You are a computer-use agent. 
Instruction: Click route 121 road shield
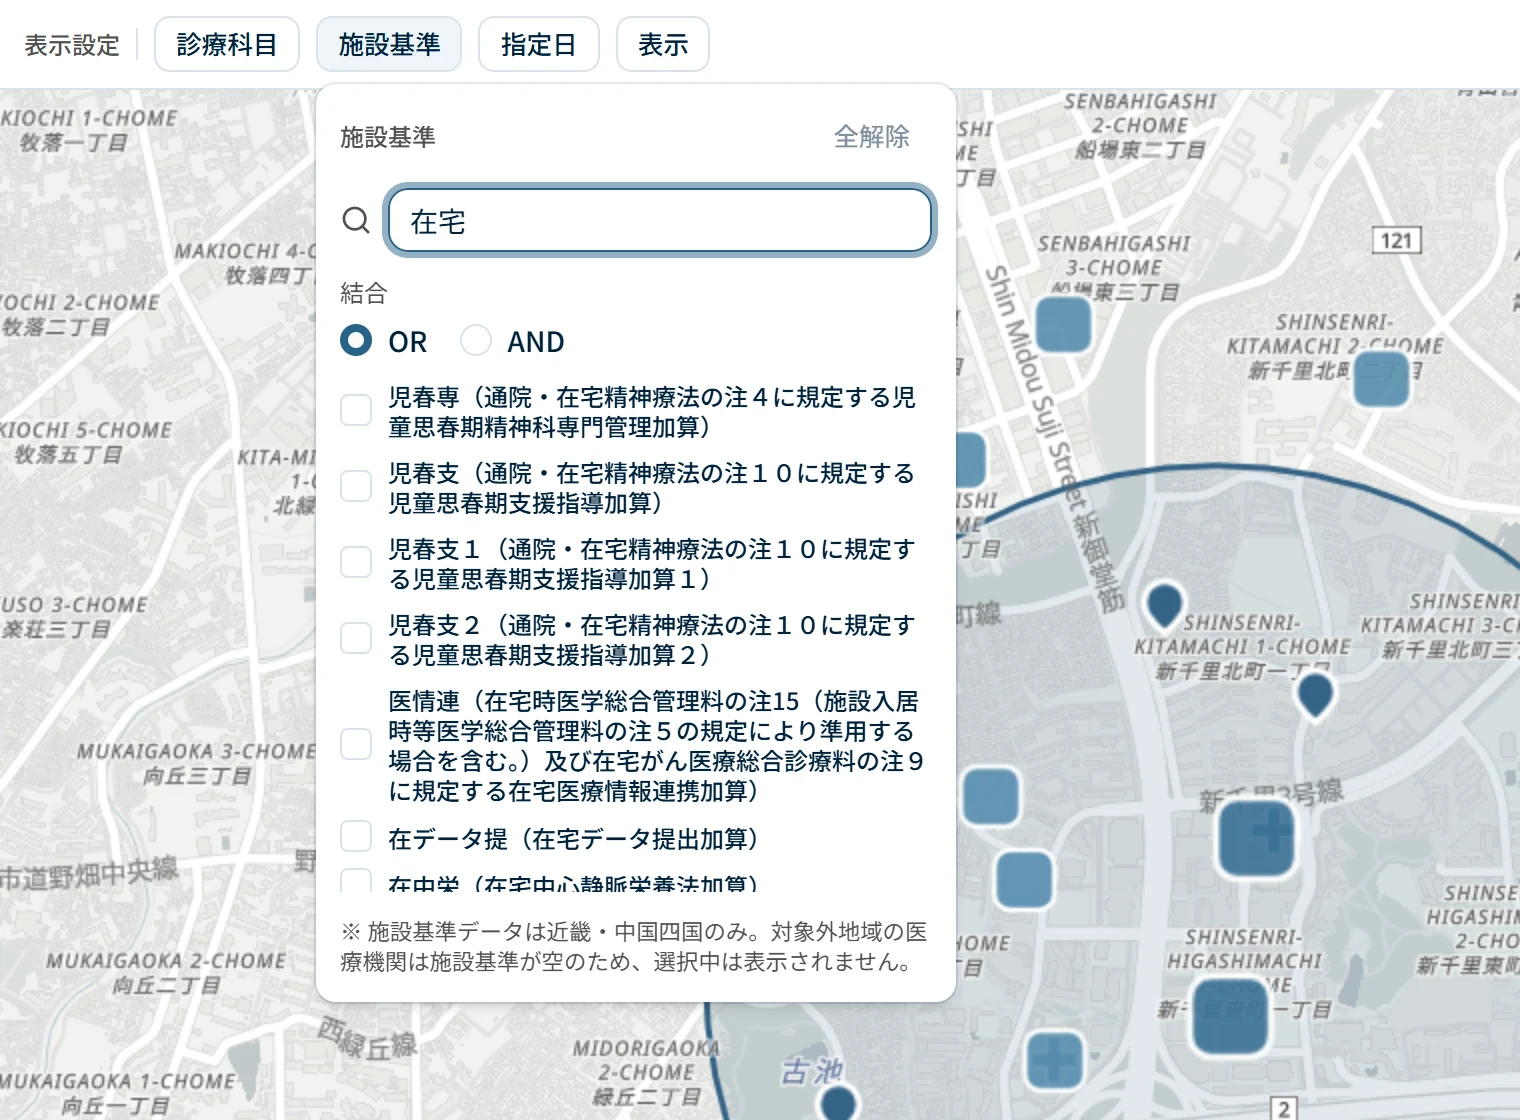pos(1395,240)
